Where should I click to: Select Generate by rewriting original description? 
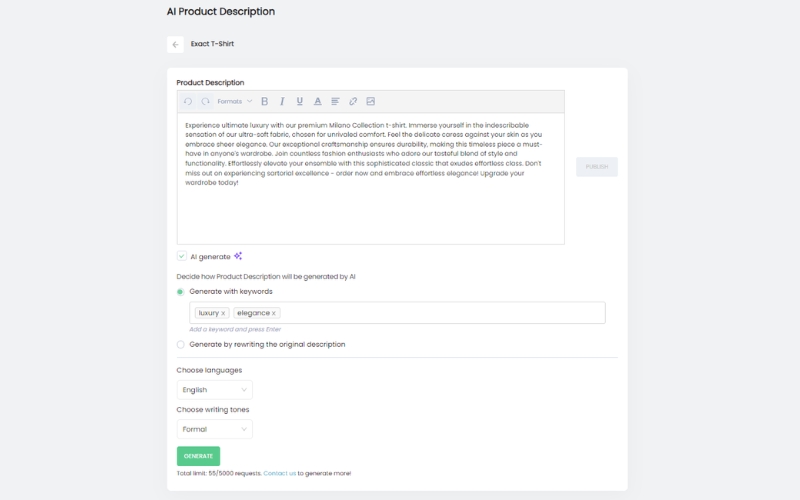coord(180,345)
